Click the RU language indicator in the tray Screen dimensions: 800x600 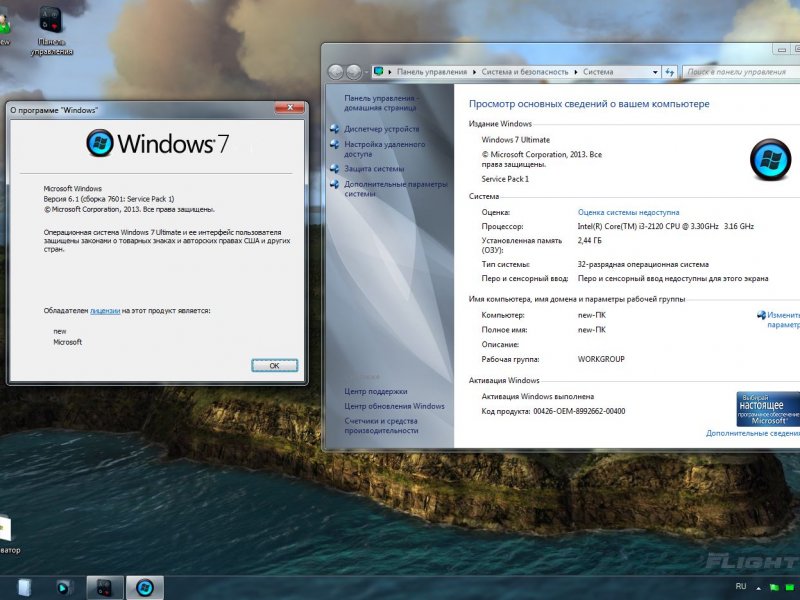click(x=741, y=587)
